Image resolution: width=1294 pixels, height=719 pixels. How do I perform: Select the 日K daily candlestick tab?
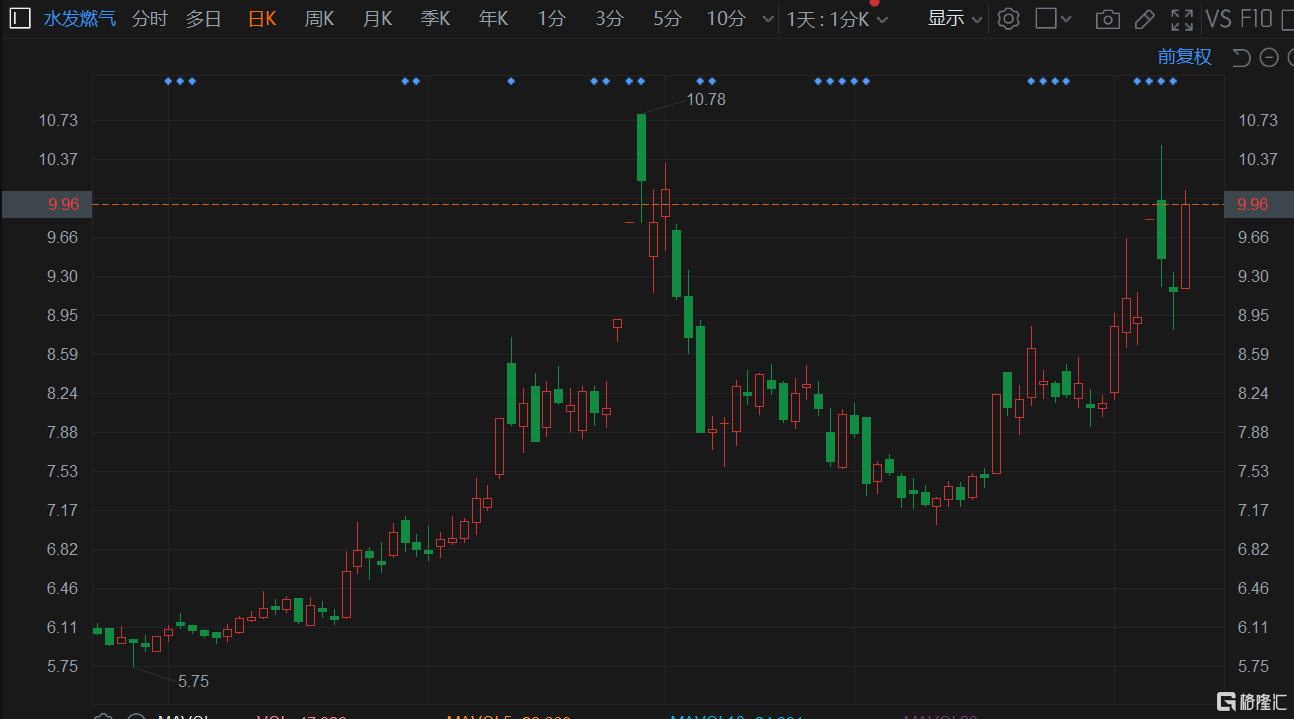[262, 18]
